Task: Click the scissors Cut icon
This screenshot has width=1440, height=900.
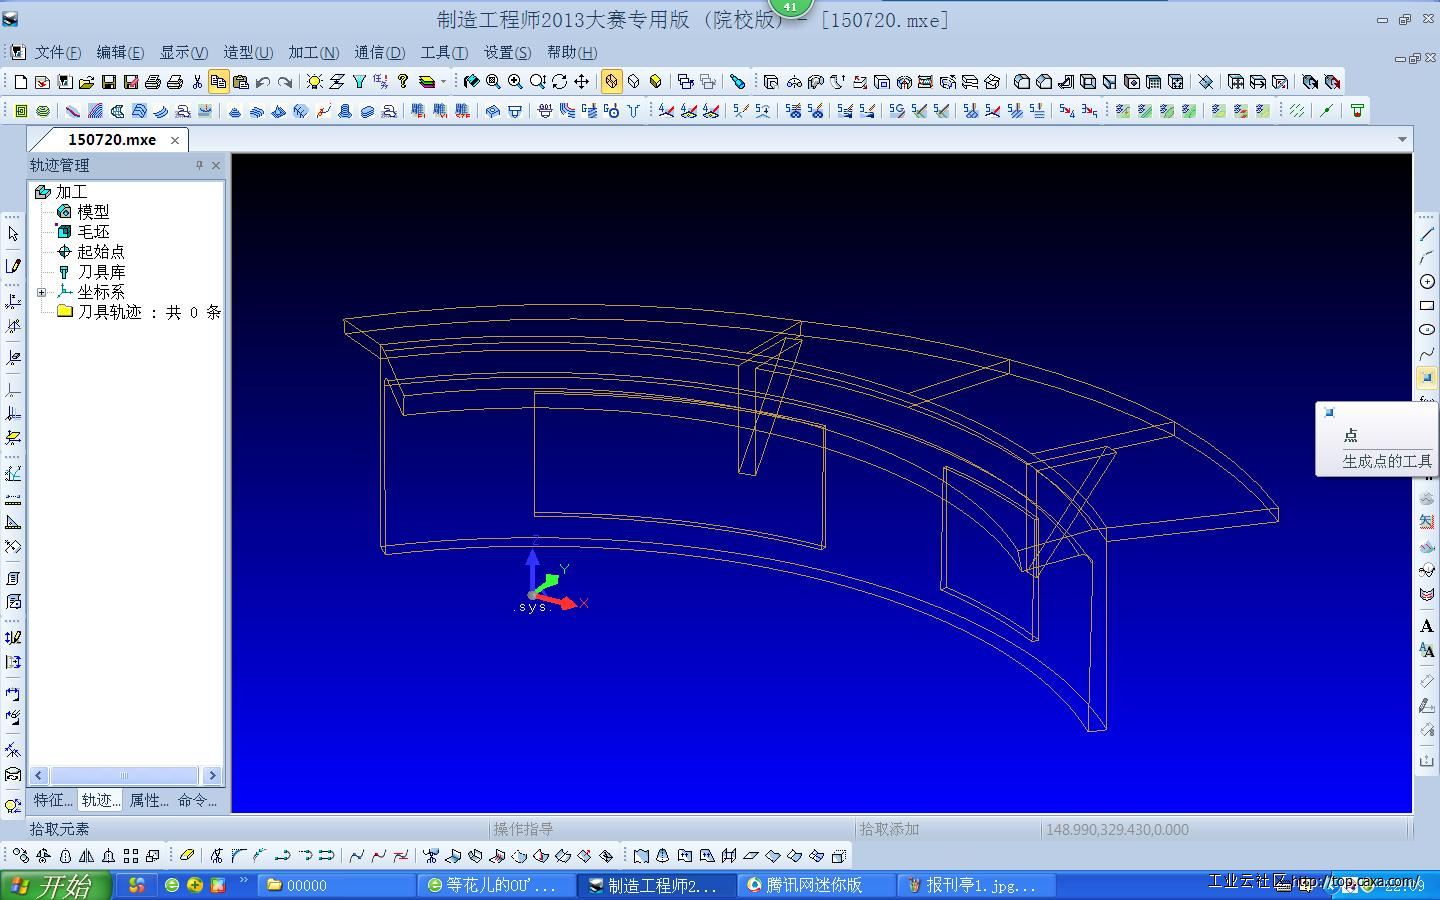Action: click(x=197, y=82)
